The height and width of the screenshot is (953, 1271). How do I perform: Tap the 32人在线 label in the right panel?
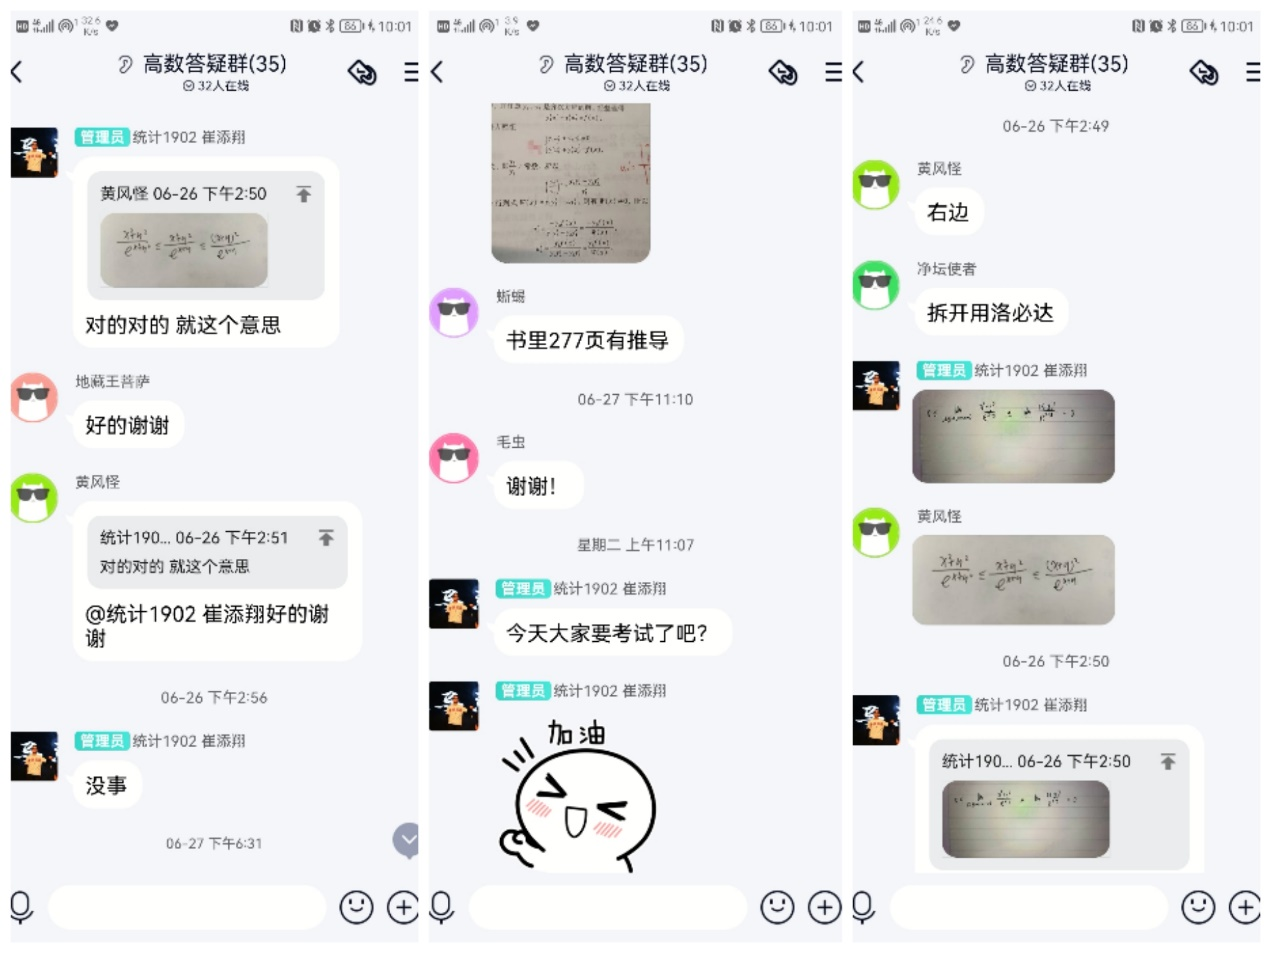point(1058,86)
